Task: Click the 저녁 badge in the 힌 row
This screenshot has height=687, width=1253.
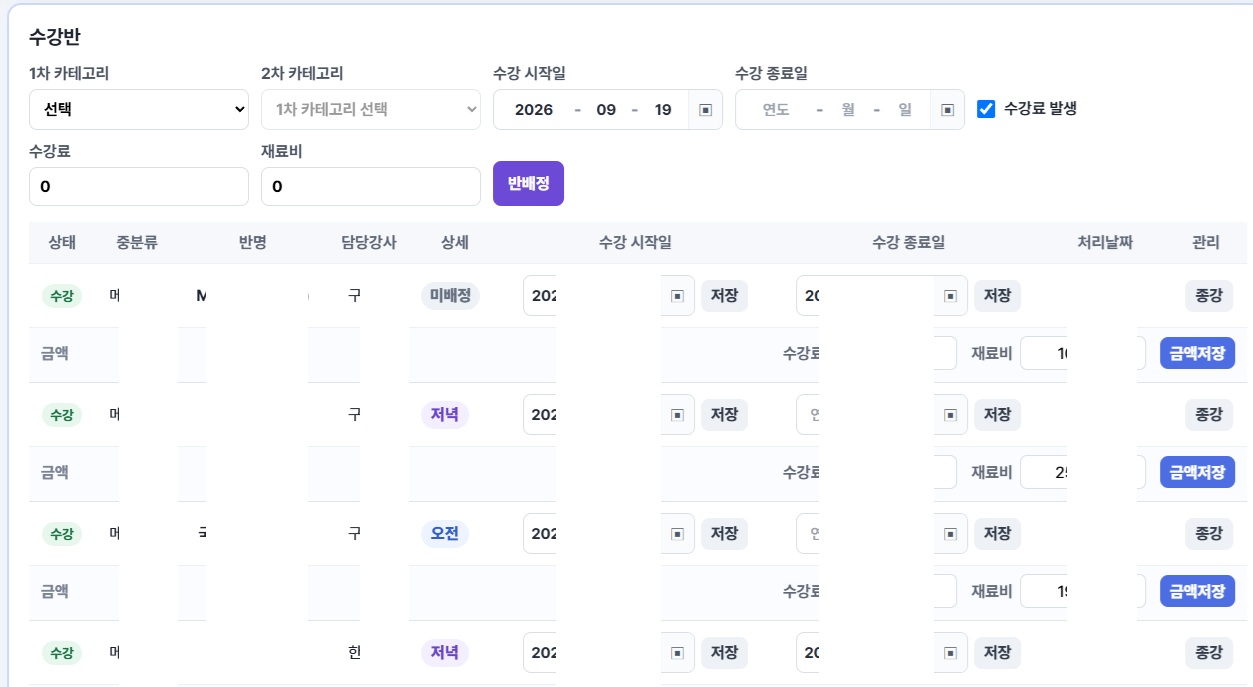Action: point(444,653)
